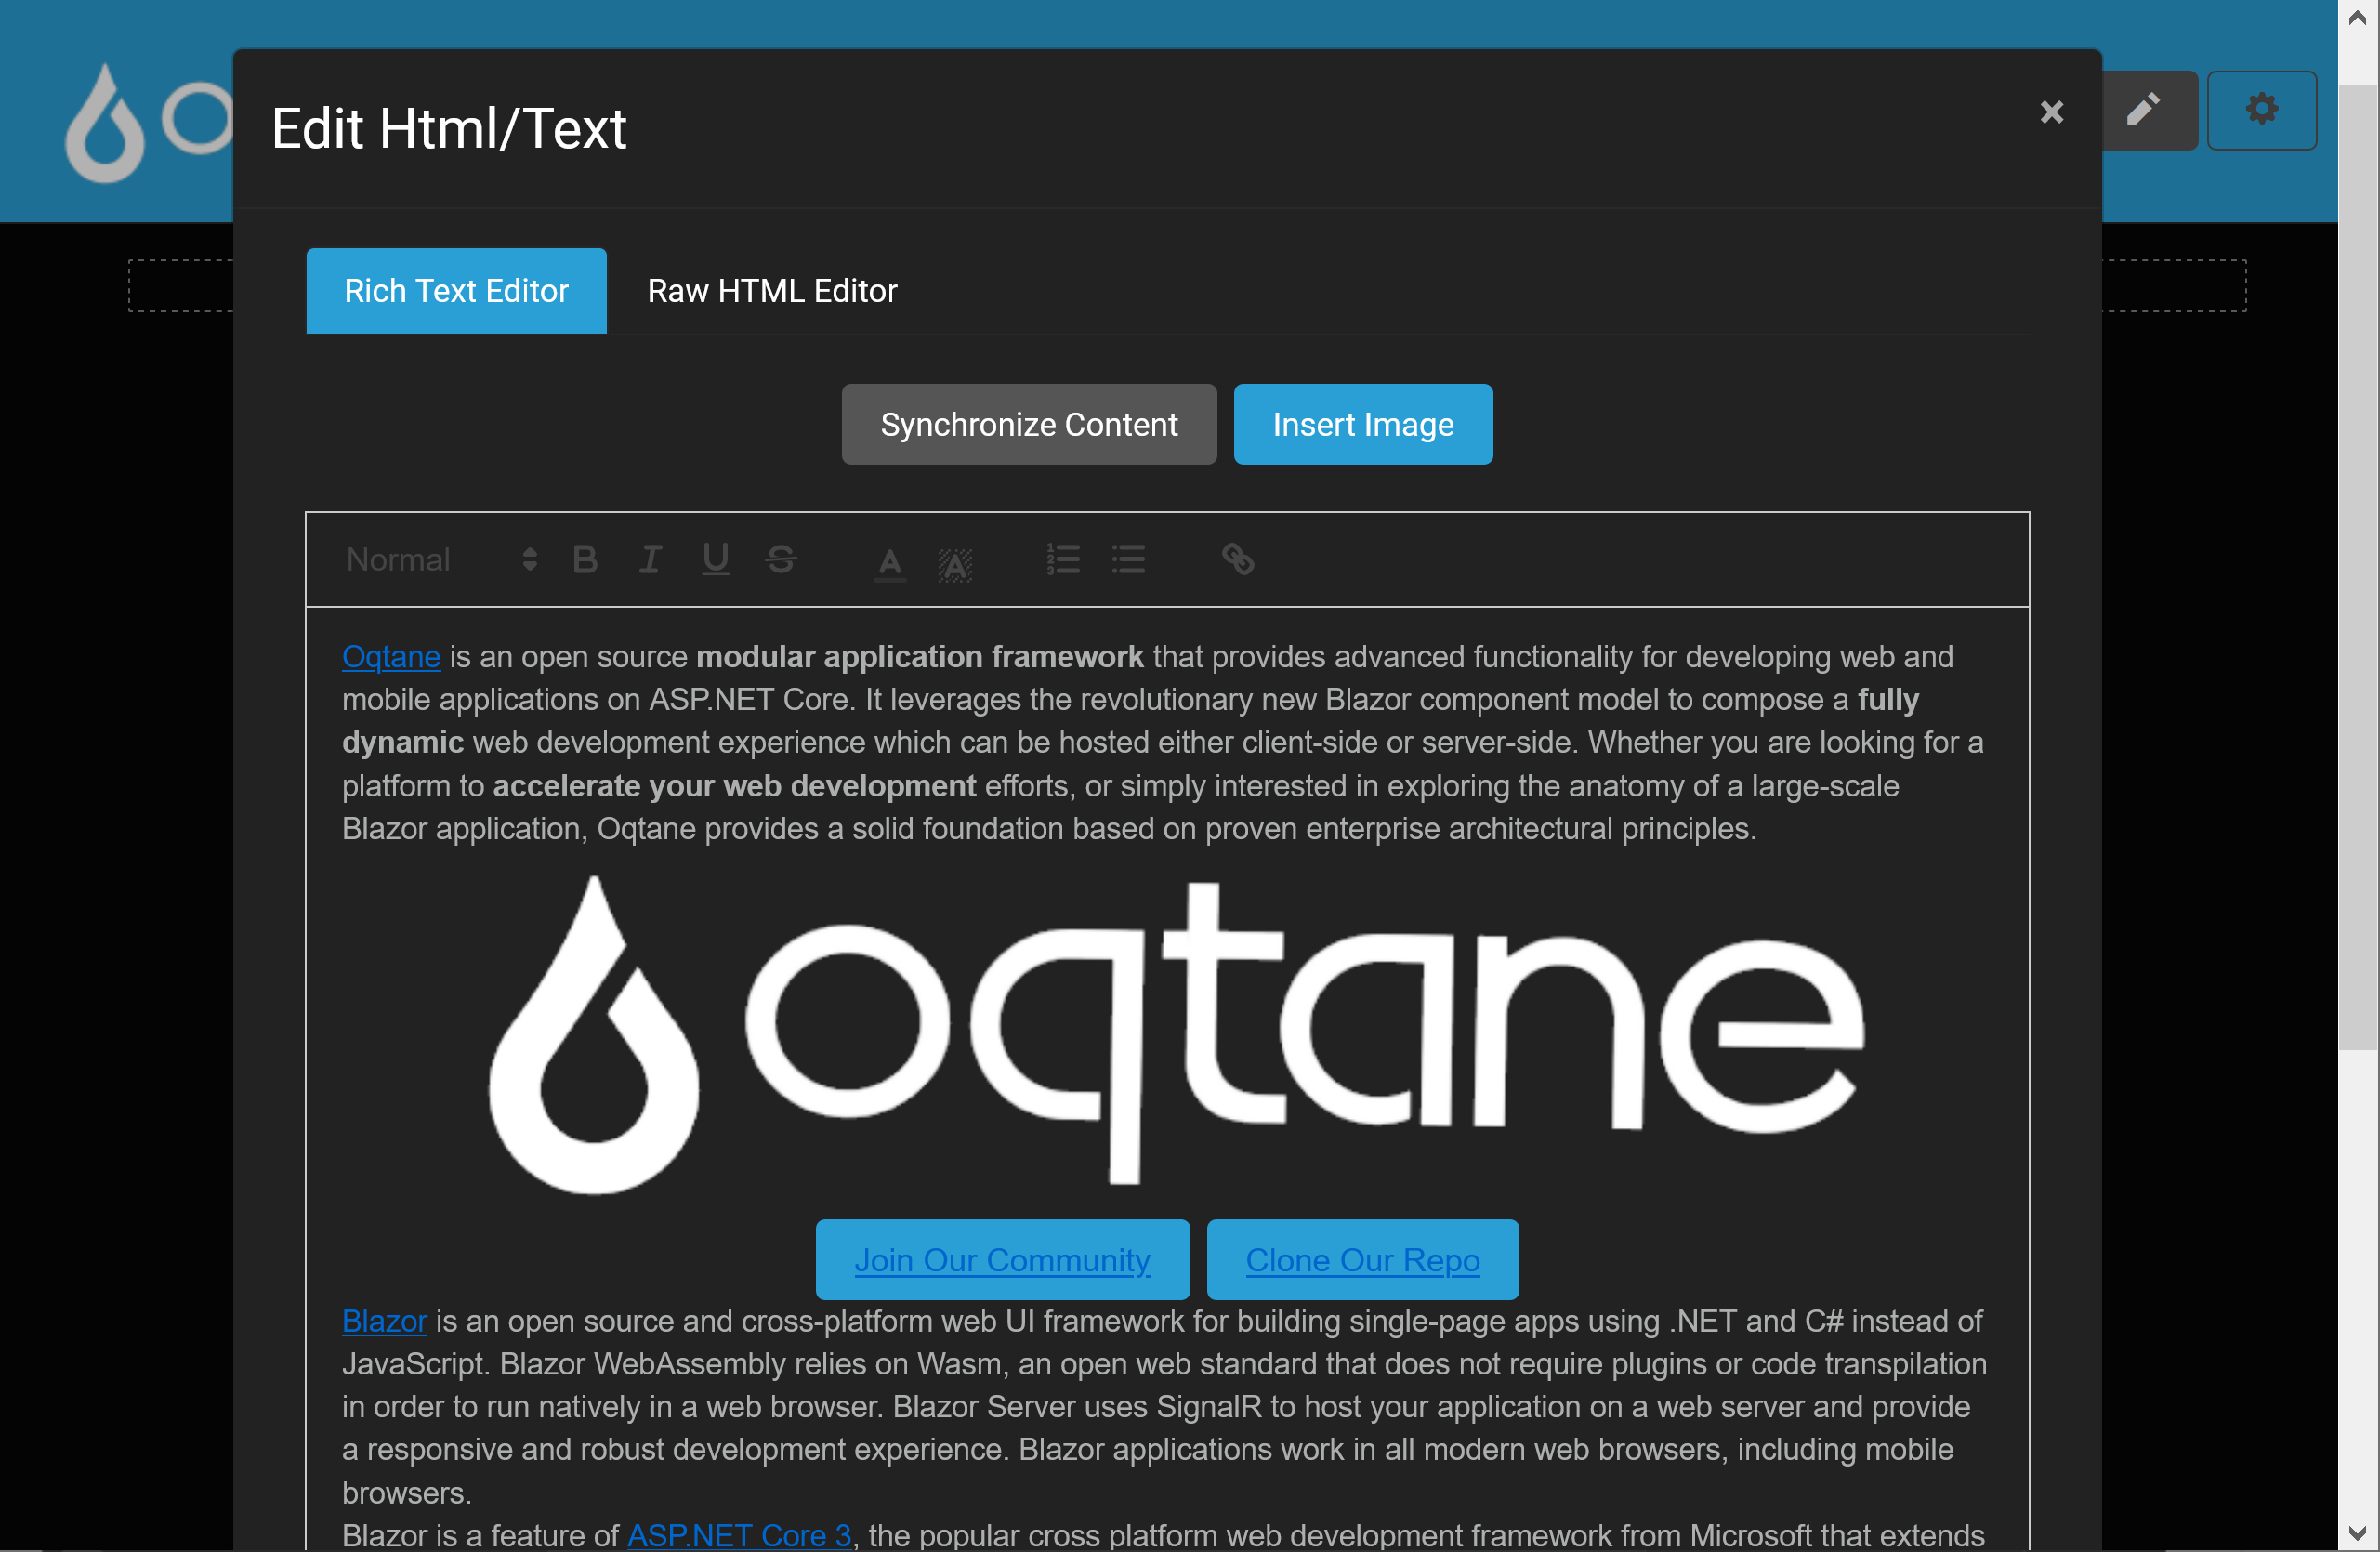Open the gear settings button
Viewport: 2380px width, 1552px height.
pos(2261,109)
